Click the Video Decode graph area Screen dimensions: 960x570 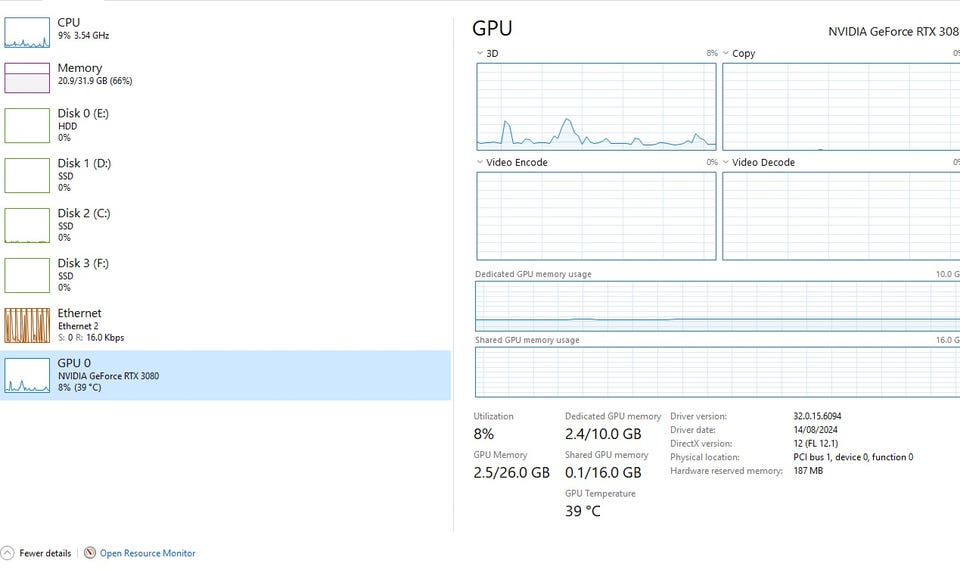[x=840, y=216]
